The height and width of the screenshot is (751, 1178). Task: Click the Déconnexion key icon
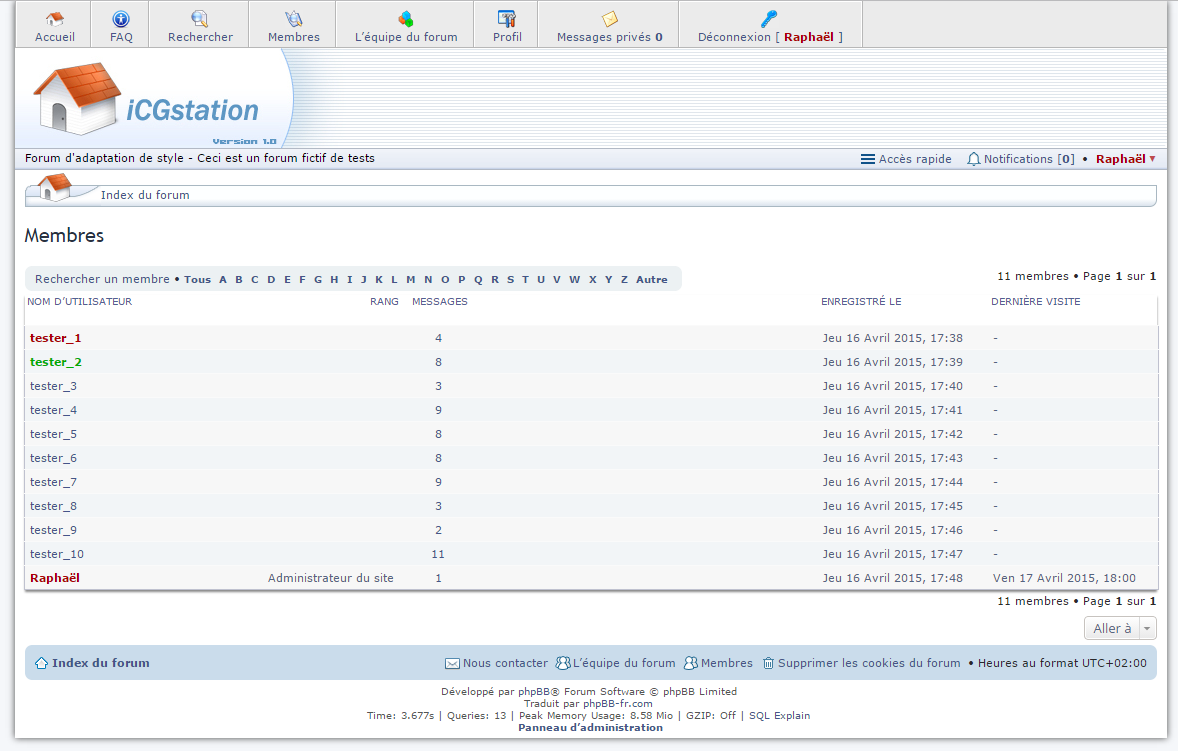point(769,18)
